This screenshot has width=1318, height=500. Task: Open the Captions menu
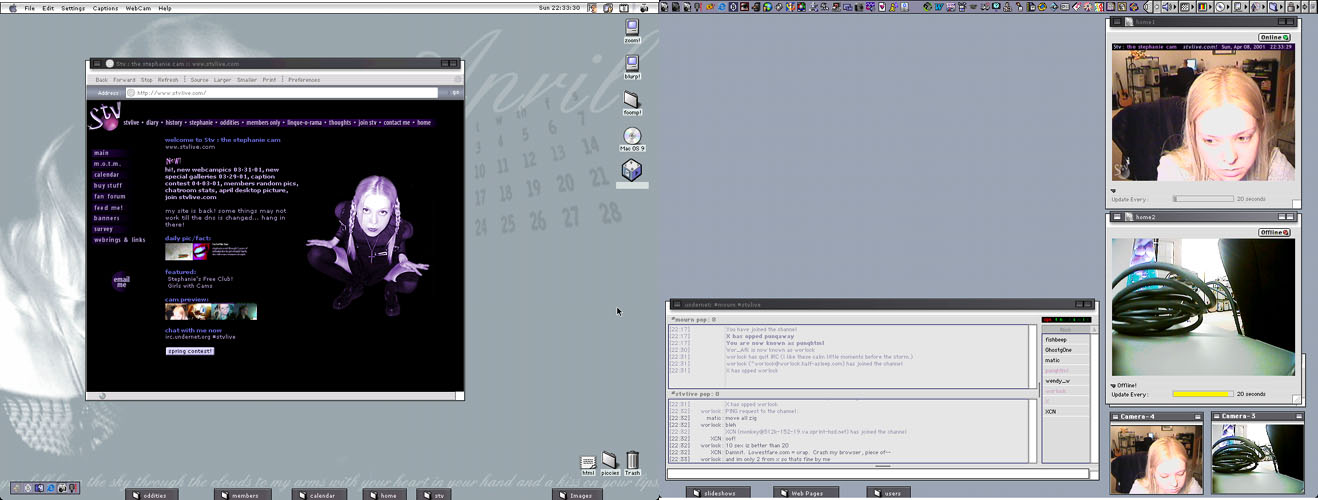(105, 8)
